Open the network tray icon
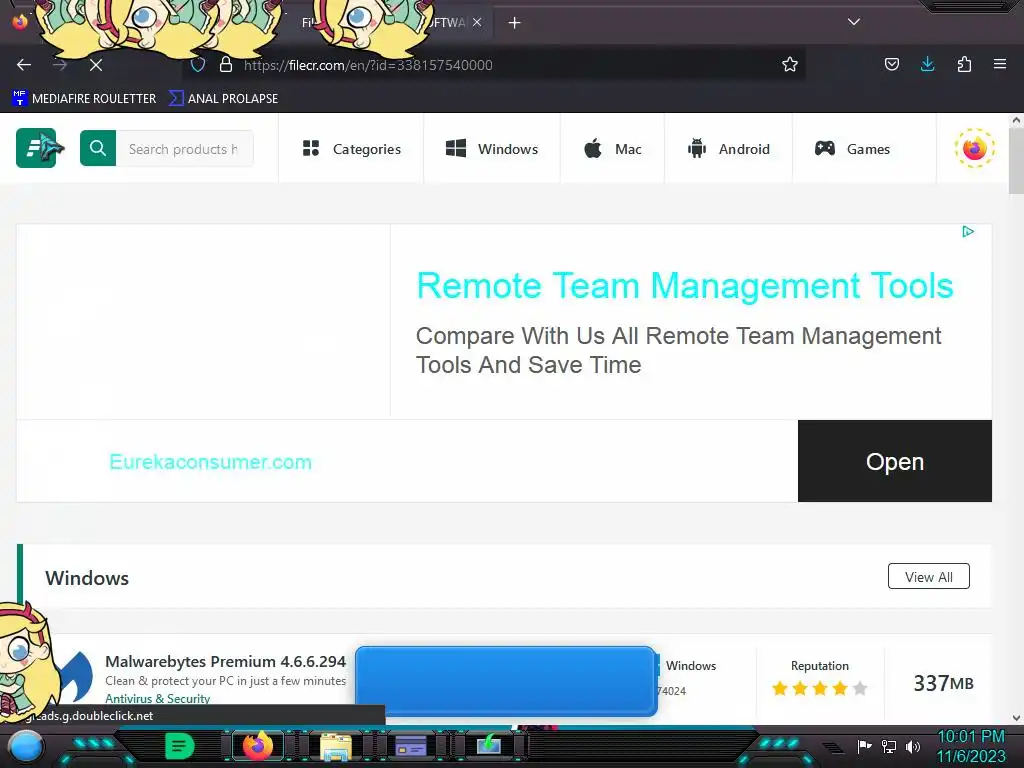The width and height of the screenshot is (1024, 768). point(889,746)
